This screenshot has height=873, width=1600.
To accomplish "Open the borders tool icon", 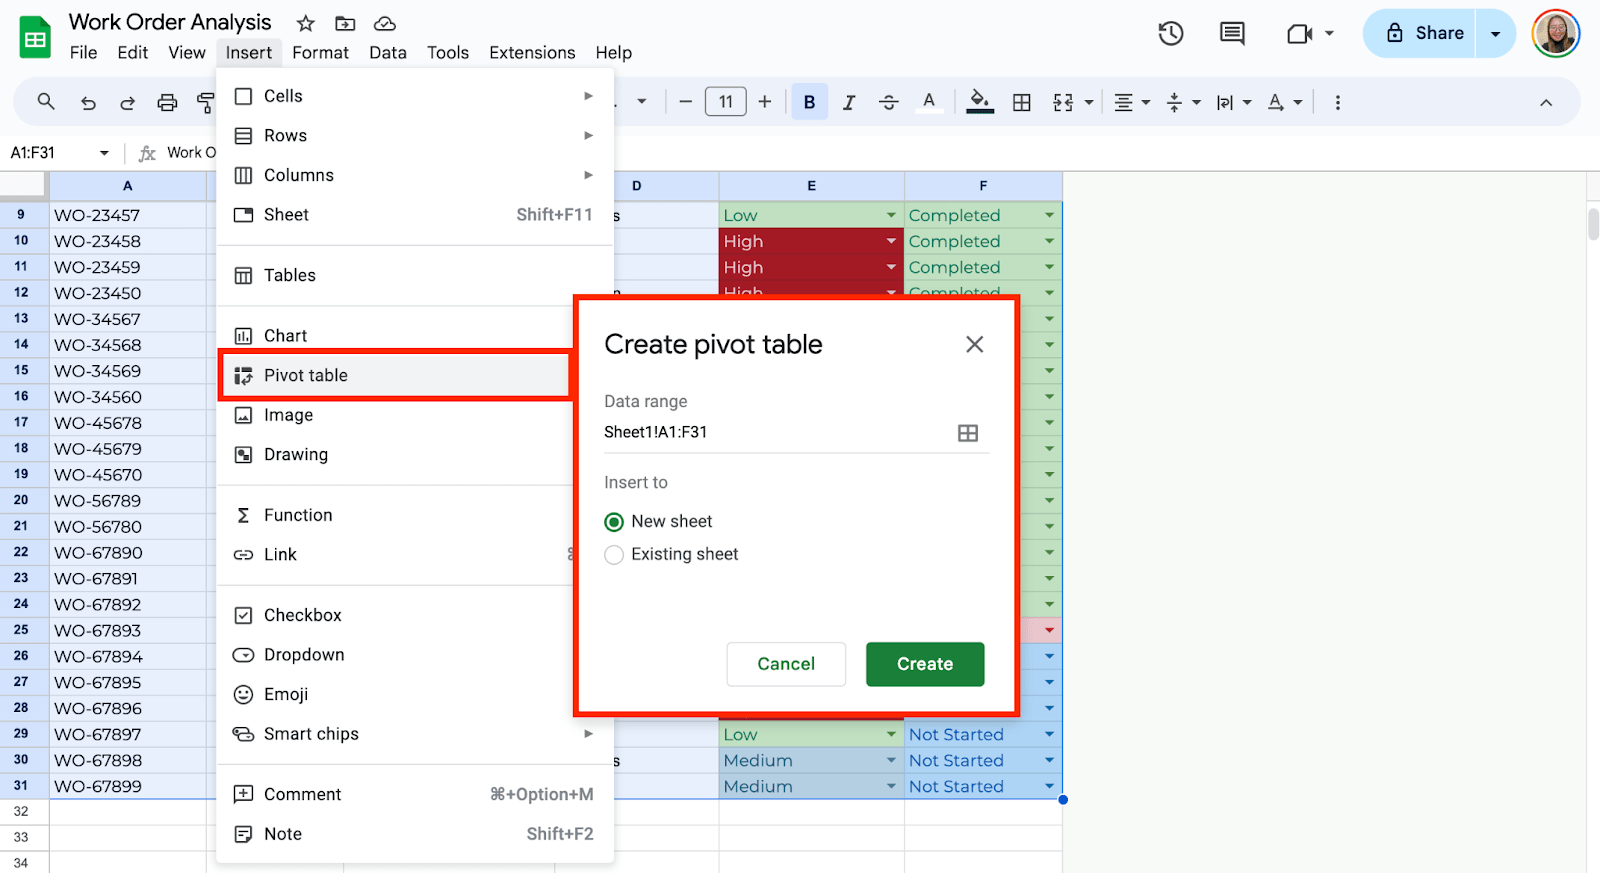I will tap(1021, 102).
